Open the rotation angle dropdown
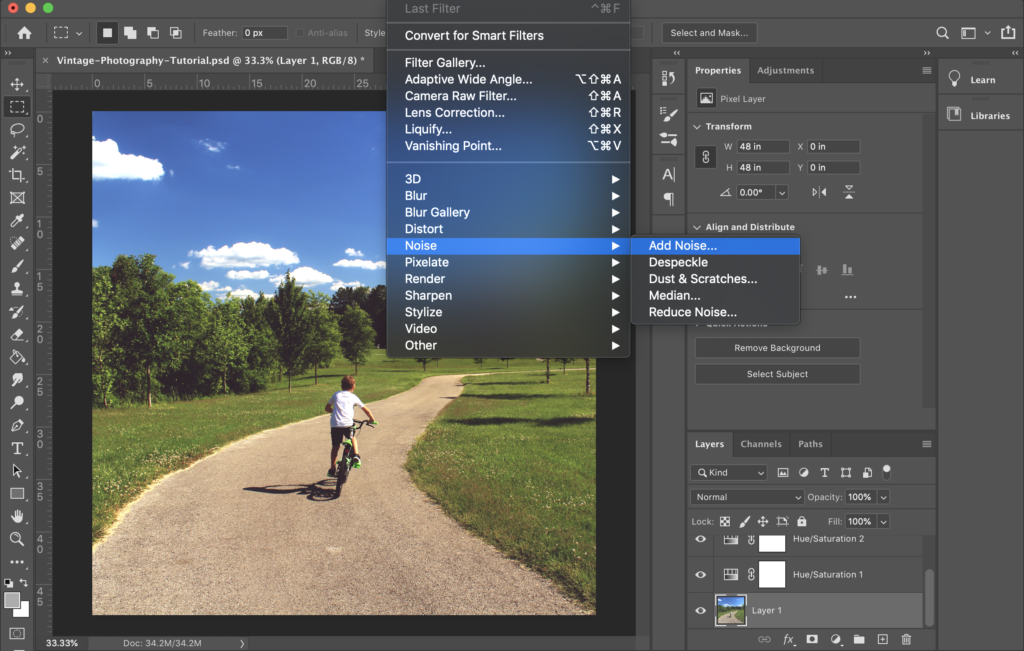The image size is (1024, 651). [x=782, y=193]
